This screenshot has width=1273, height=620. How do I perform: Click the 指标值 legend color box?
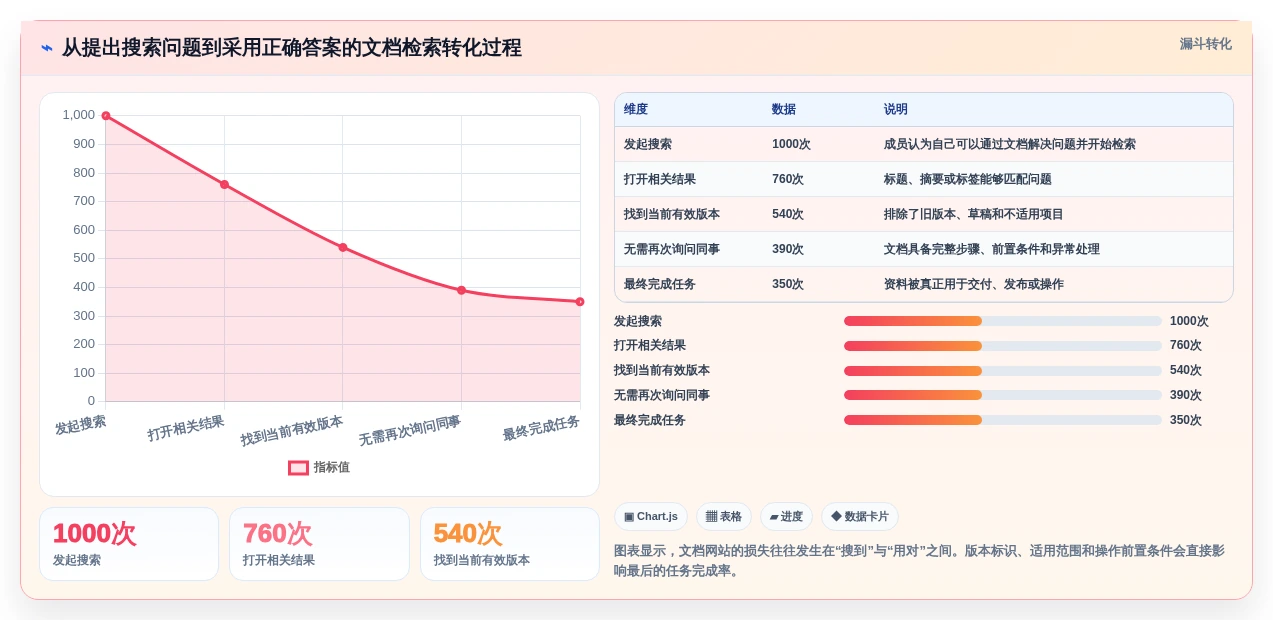298,467
